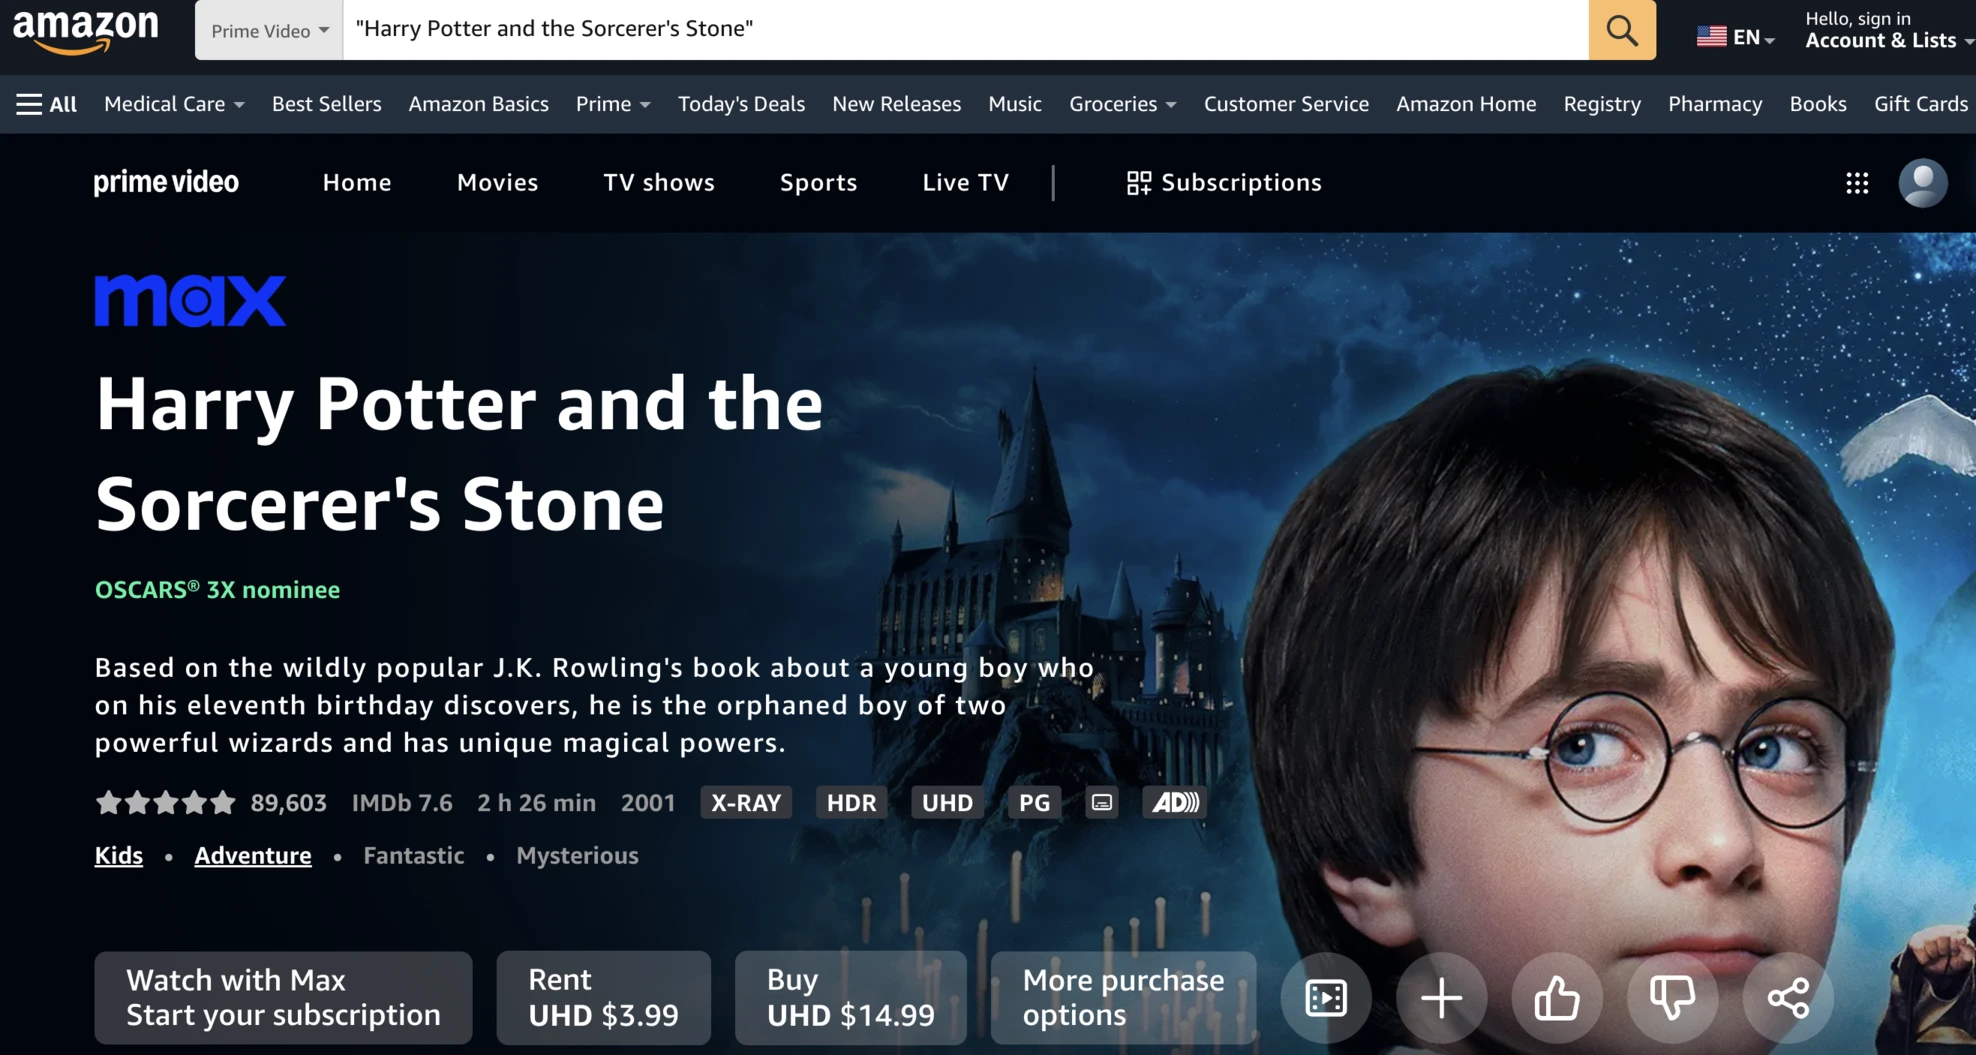The image size is (1976, 1055).
Task: Expand the EN language dropdown
Action: click(1754, 38)
